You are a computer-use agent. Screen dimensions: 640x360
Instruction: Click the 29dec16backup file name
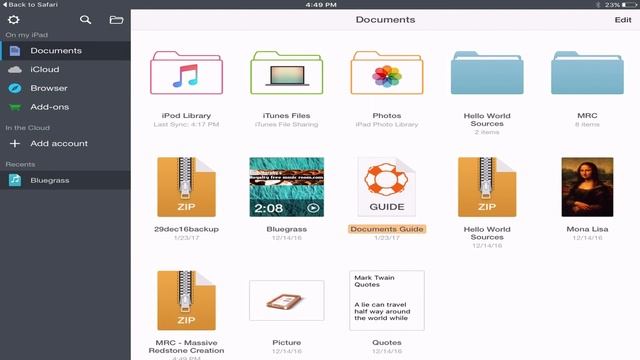186,229
